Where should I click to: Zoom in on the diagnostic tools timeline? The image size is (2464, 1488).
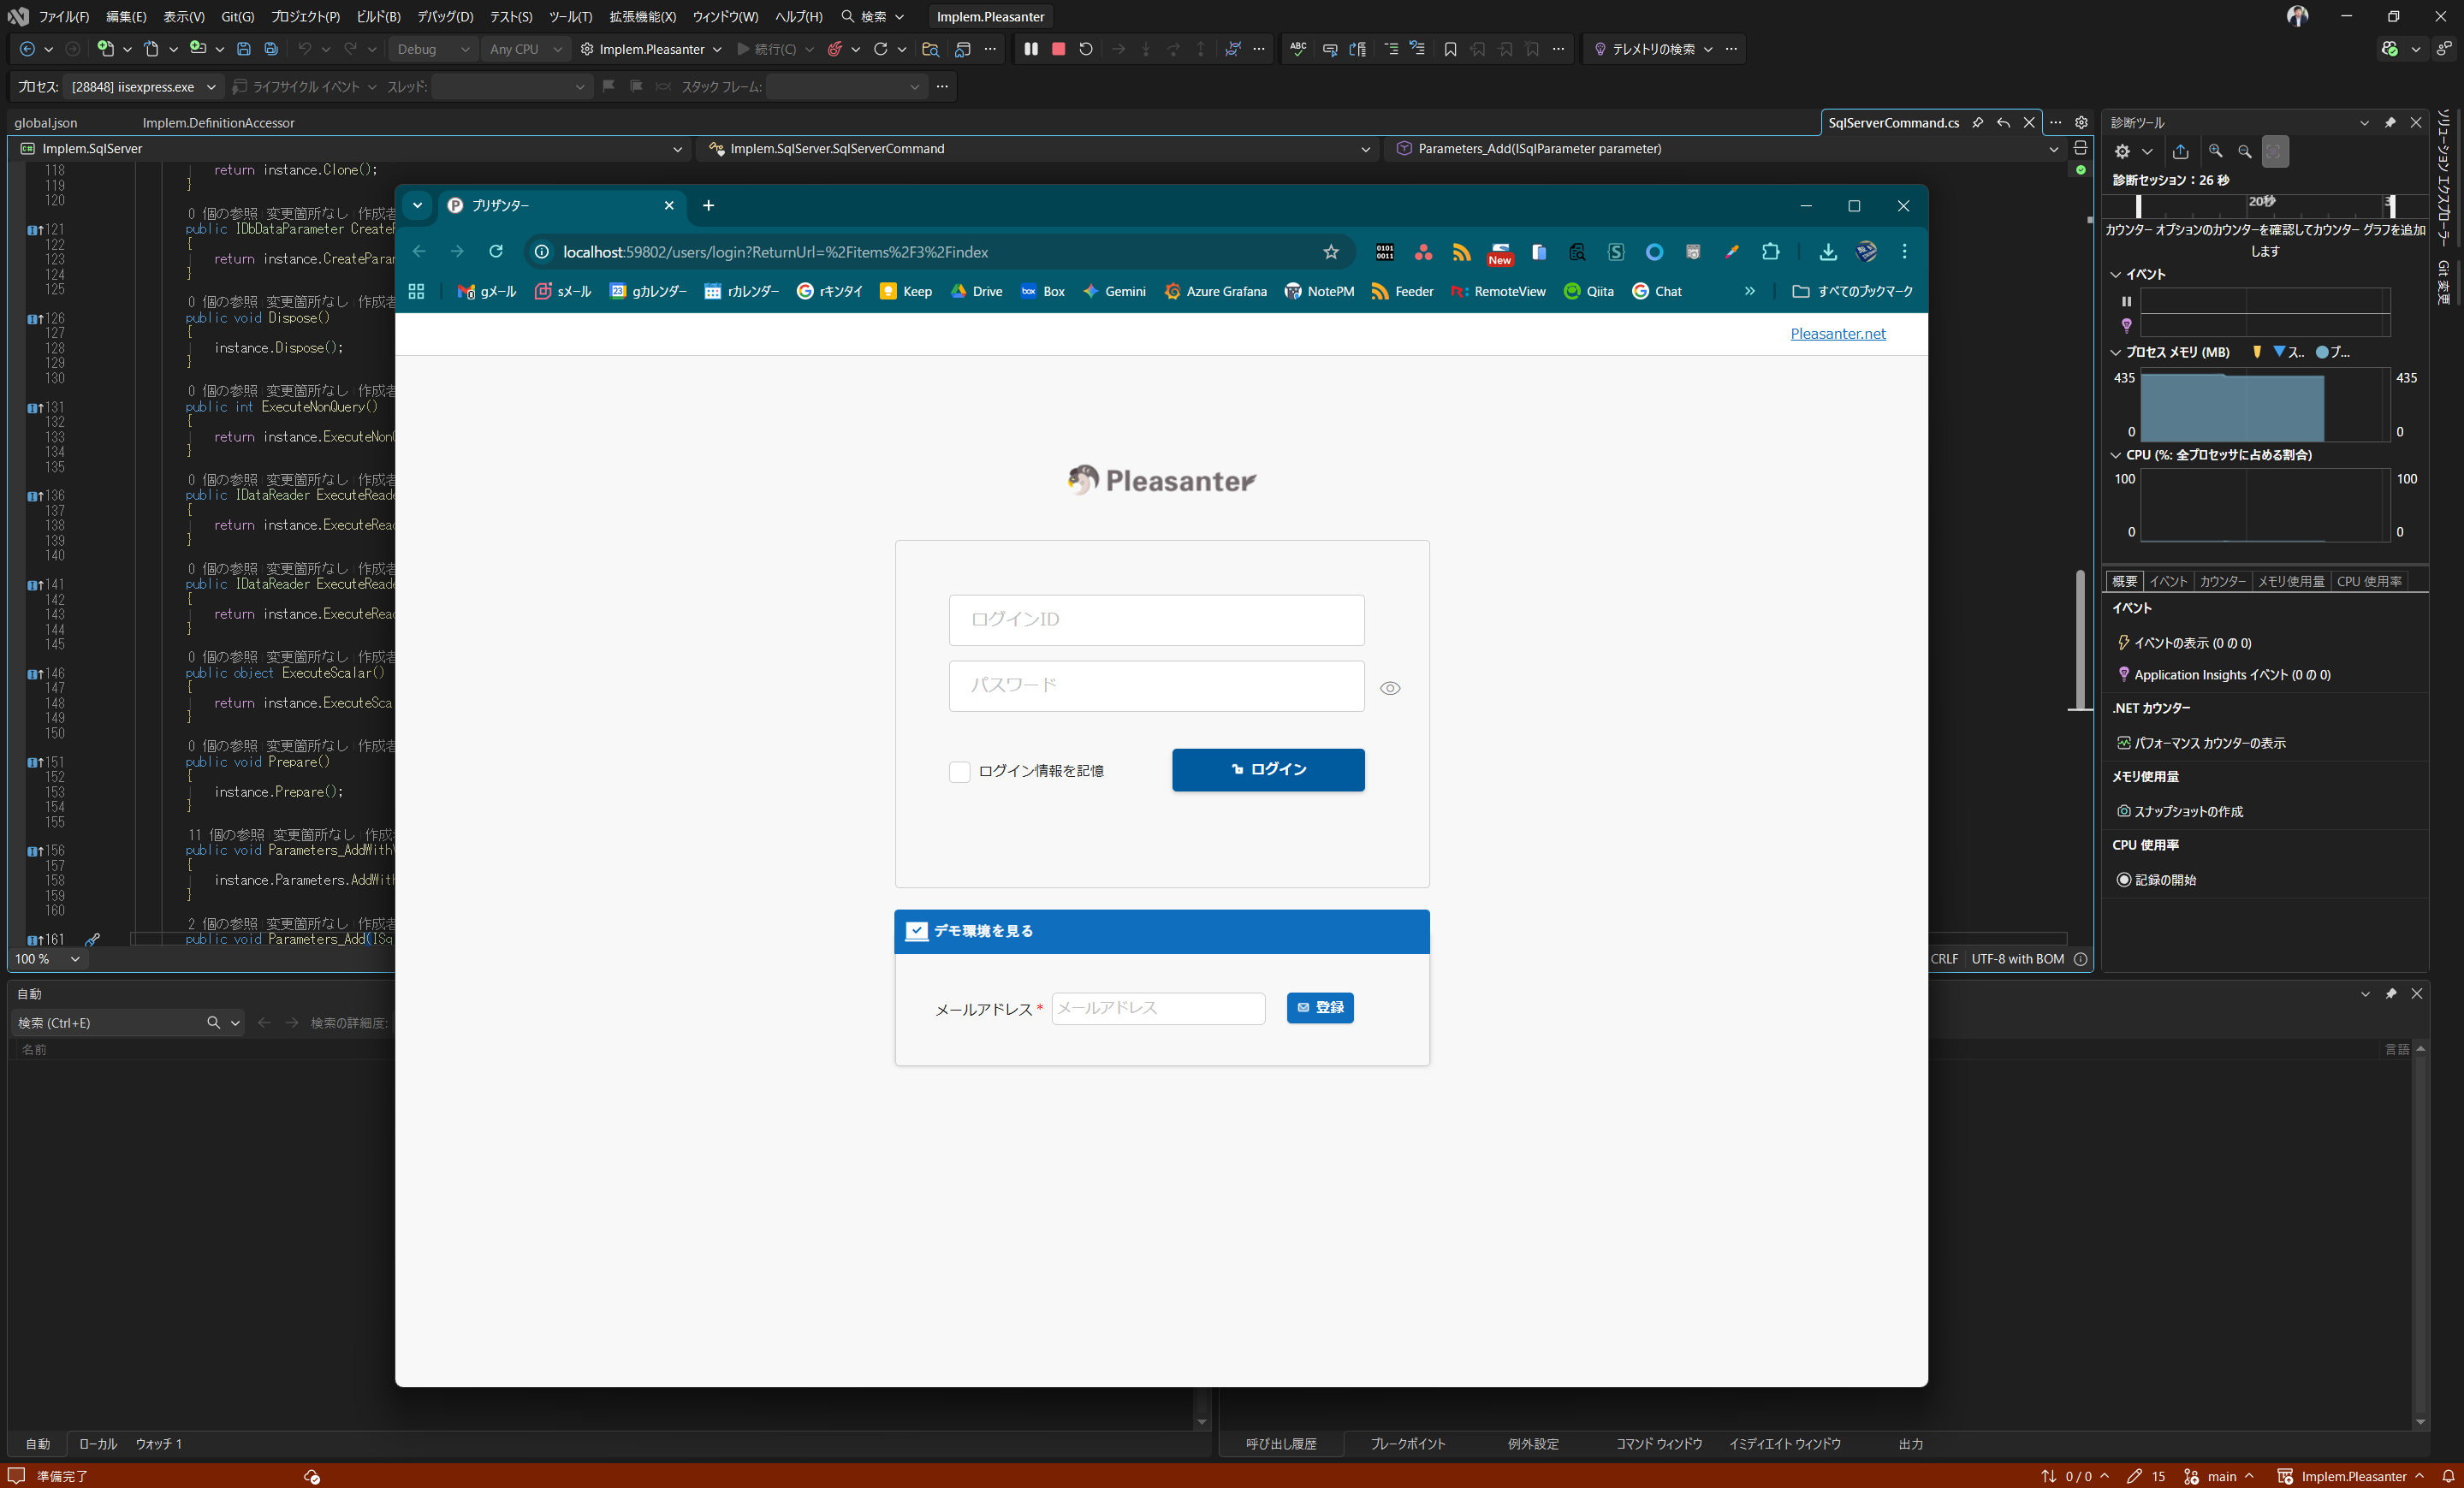click(2215, 151)
